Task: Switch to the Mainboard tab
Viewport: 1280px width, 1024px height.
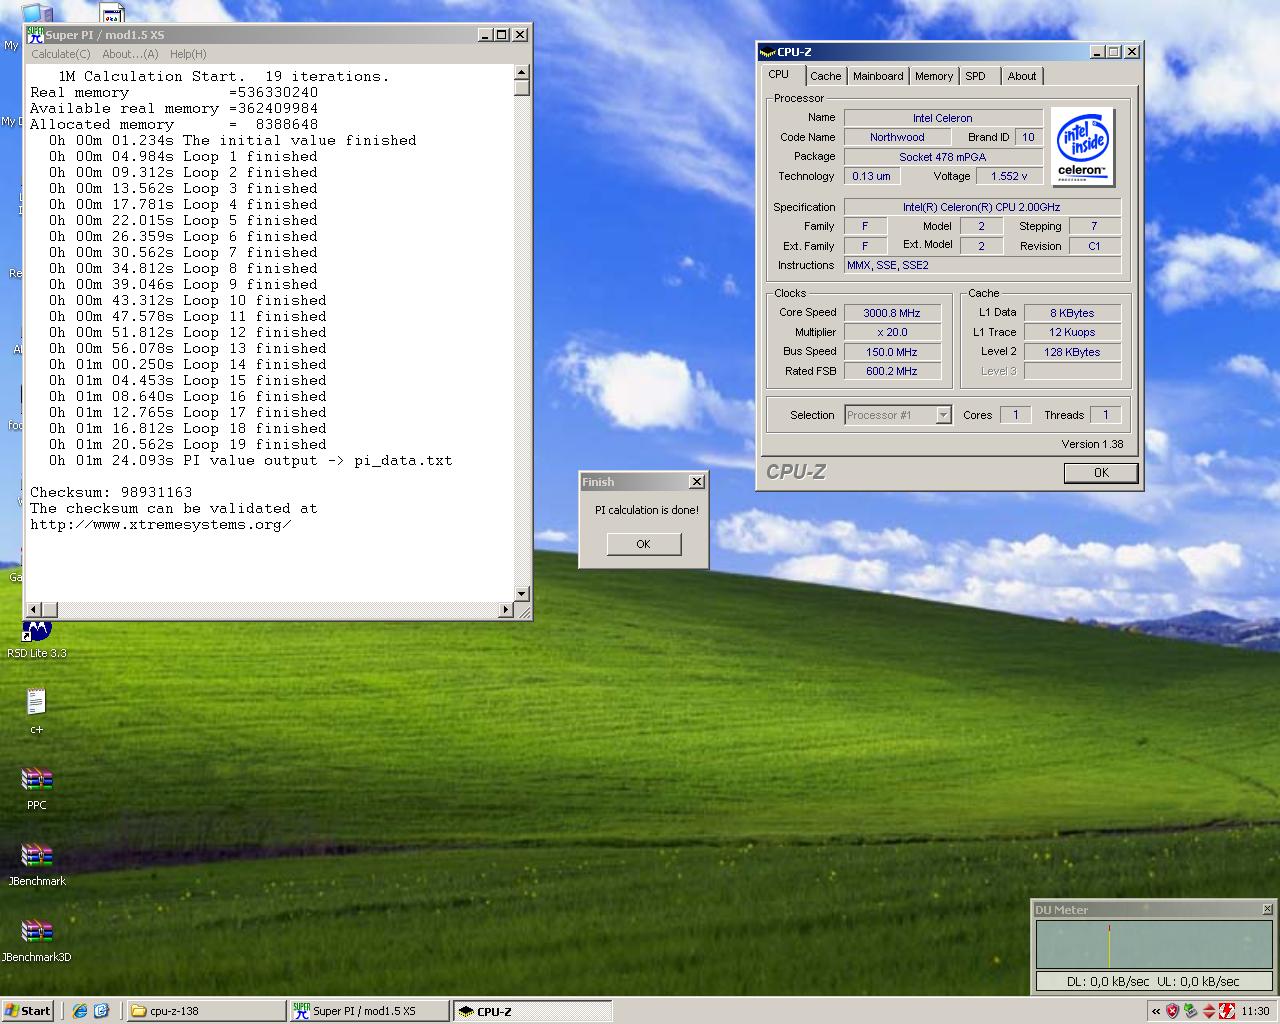Action: click(x=878, y=76)
